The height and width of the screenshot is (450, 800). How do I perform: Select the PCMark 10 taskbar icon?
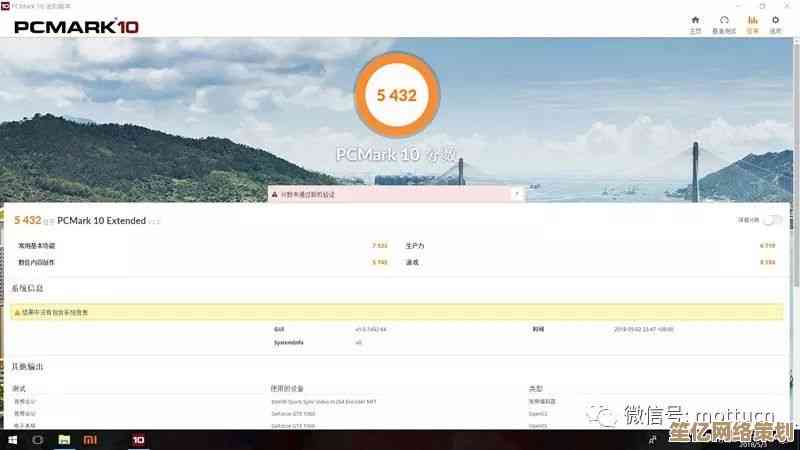click(138, 440)
